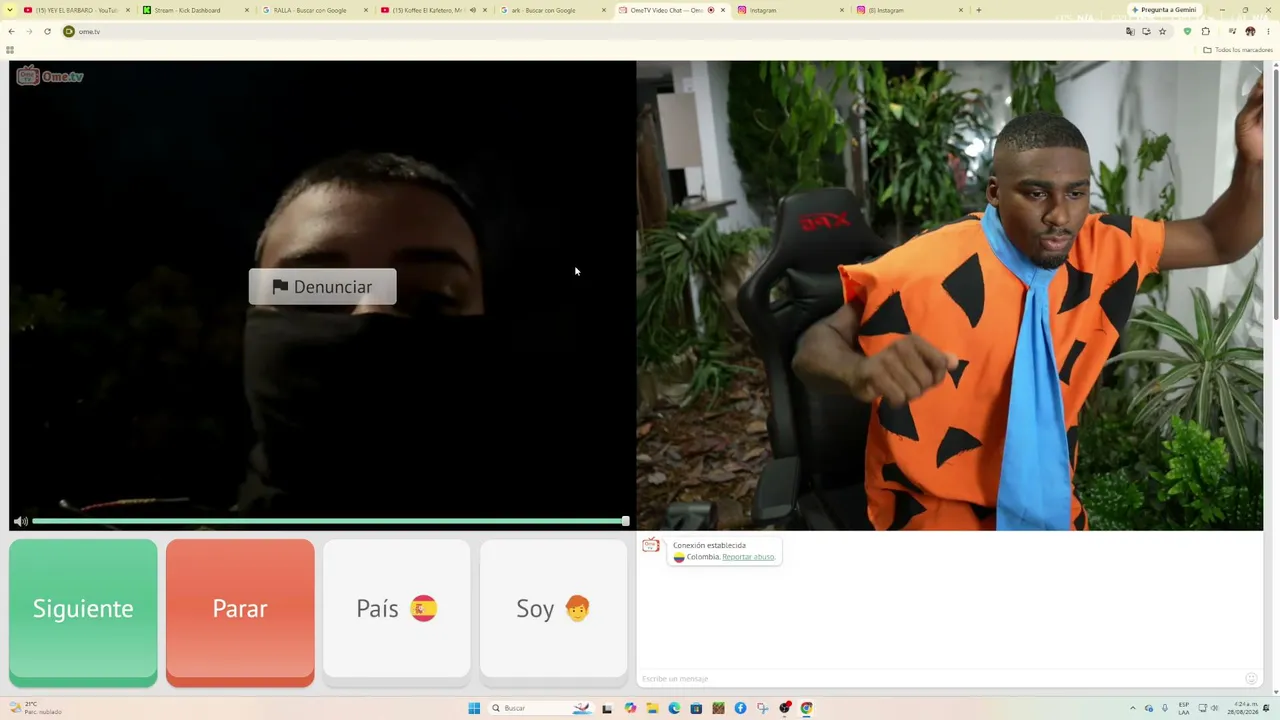Open the Todos los marcadores bookmarks folder
This screenshot has height=720, width=1280.
[x=1238, y=50]
